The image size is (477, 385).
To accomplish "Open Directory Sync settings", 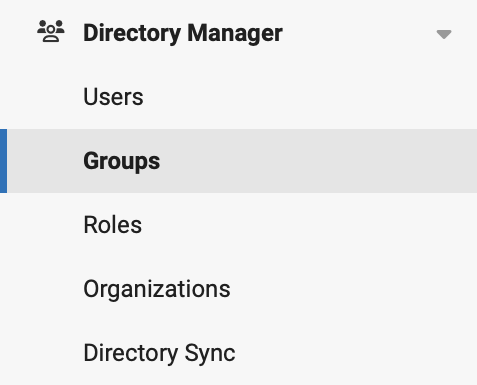I will (x=159, y=353).
